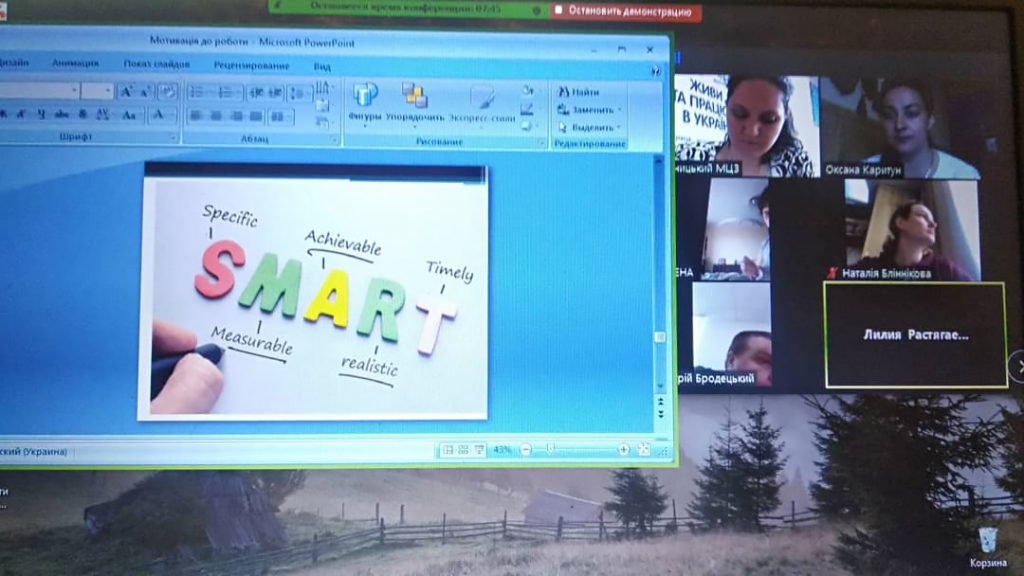Click Найти to search the presentation
Screen dimensions: 1024x576
point(579,92)
